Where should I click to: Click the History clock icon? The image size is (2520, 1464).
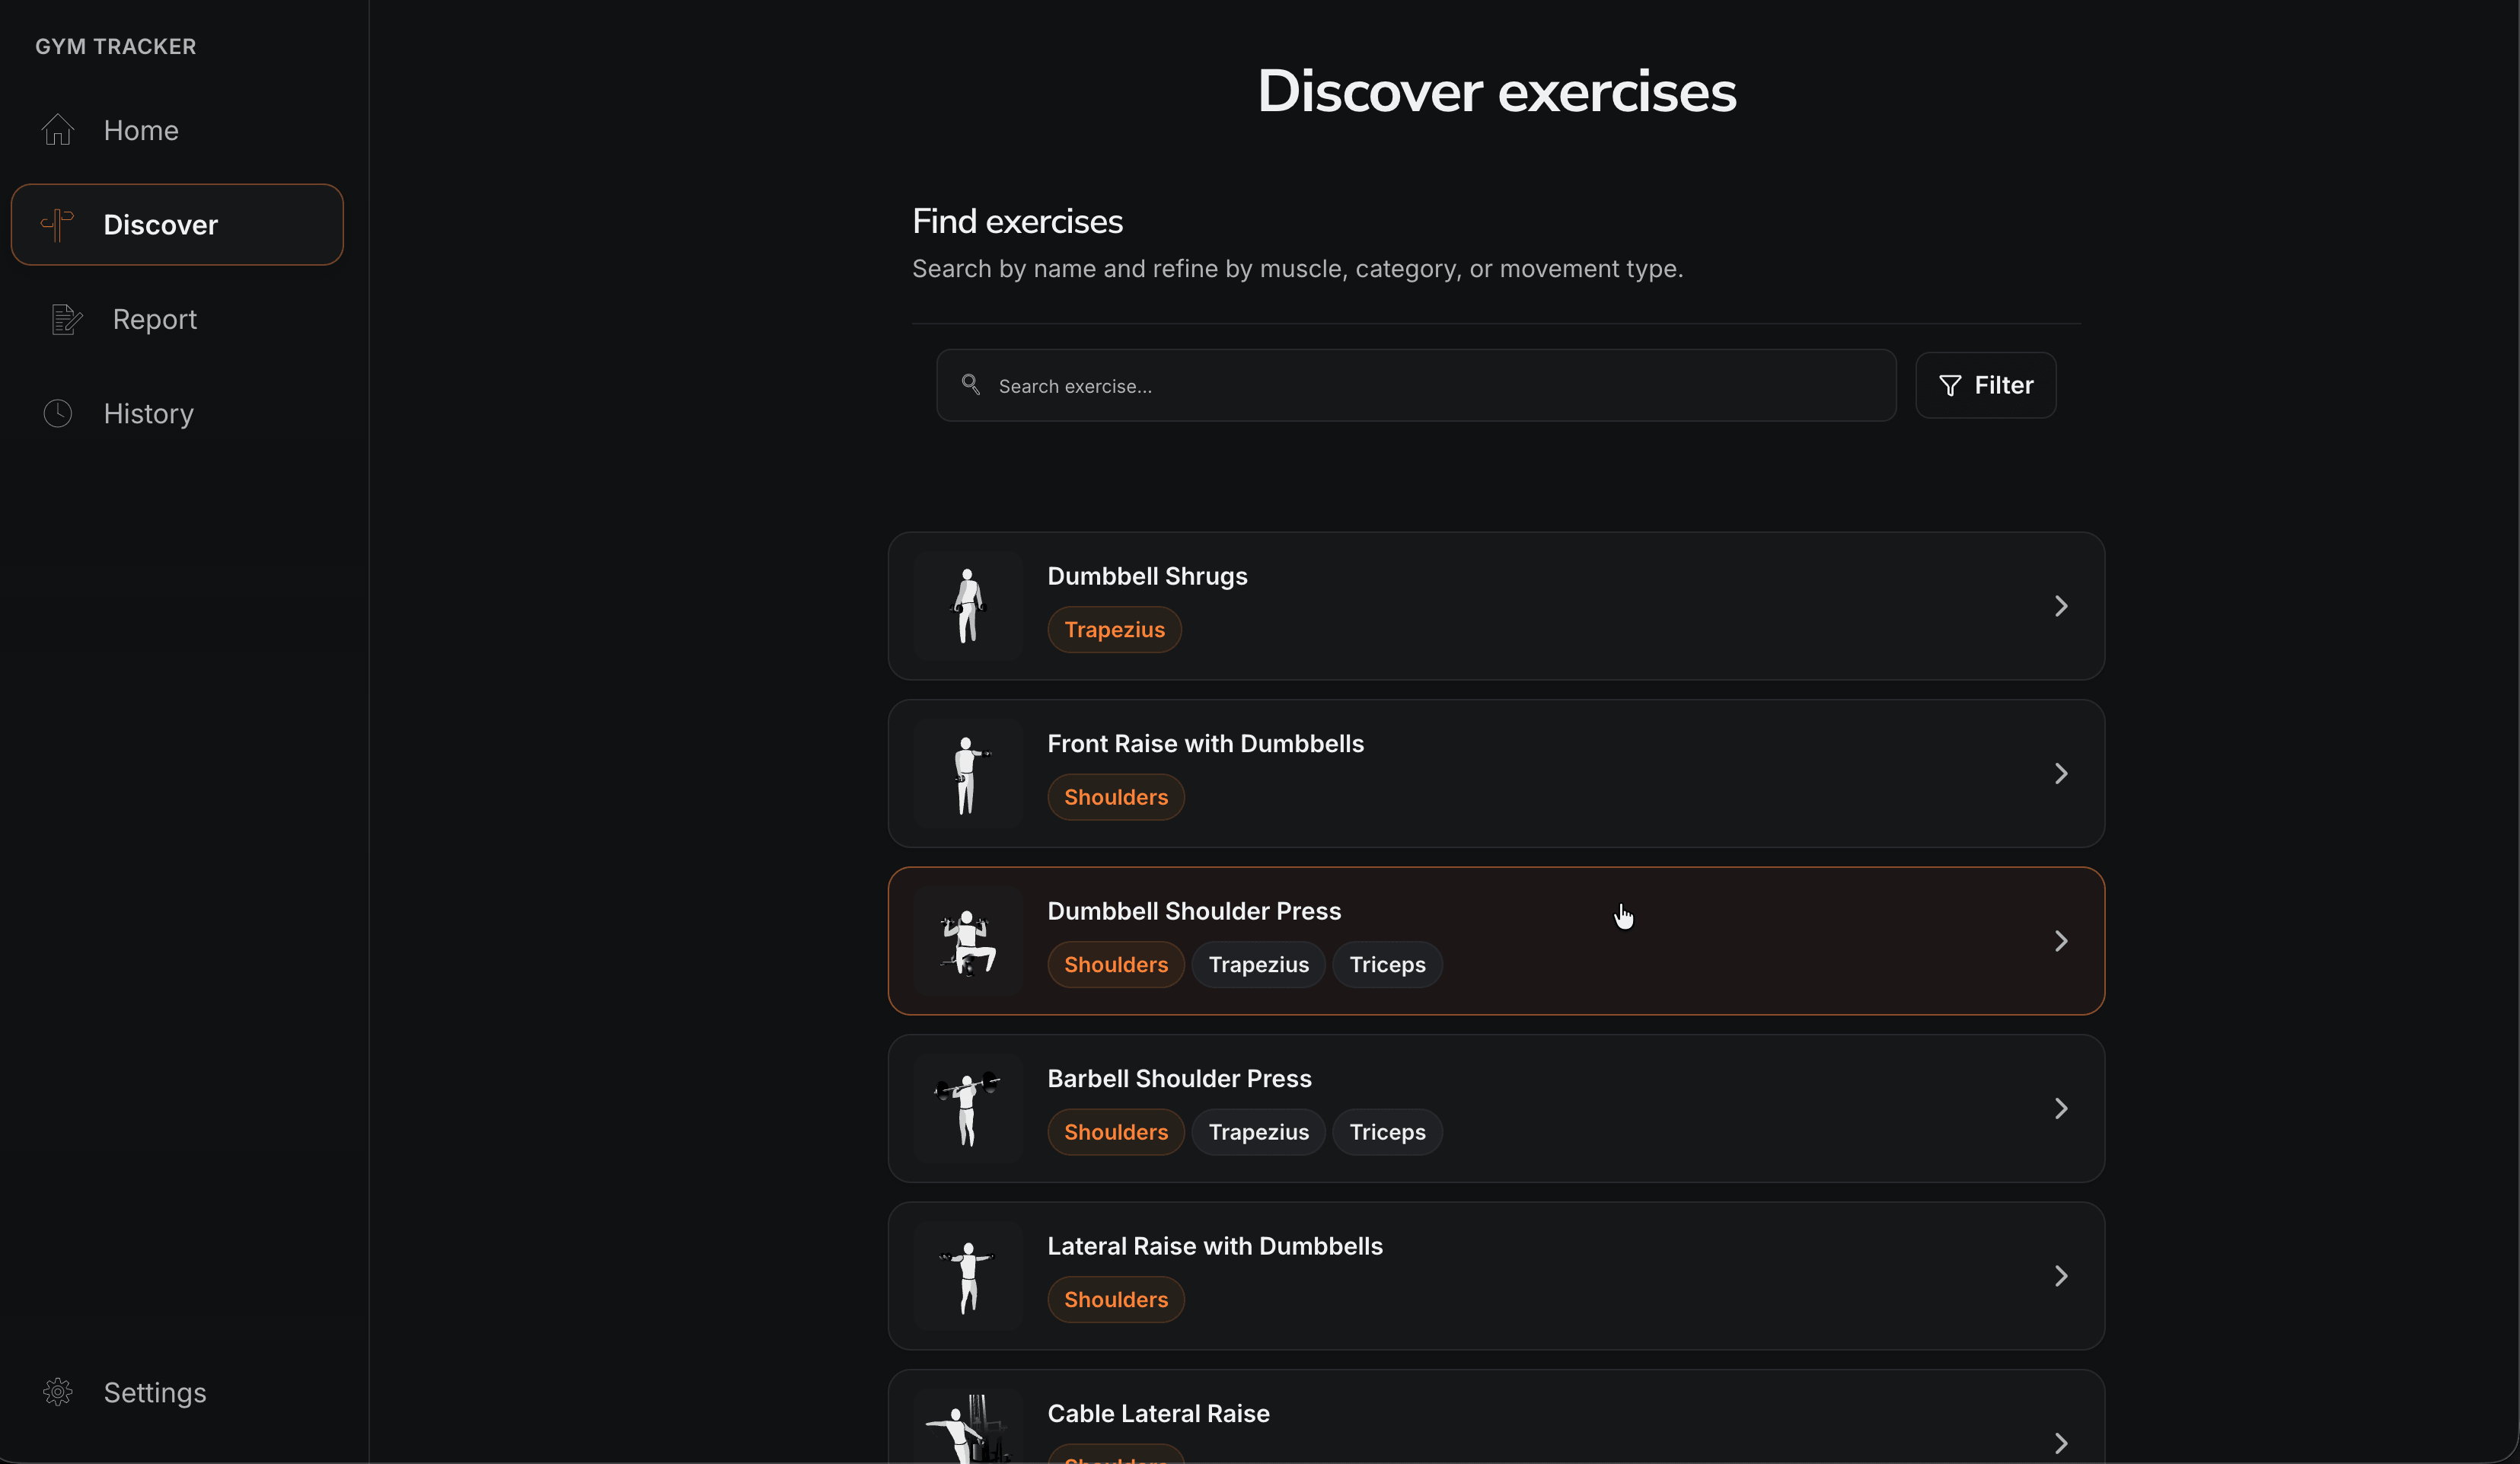pos(58,413)
